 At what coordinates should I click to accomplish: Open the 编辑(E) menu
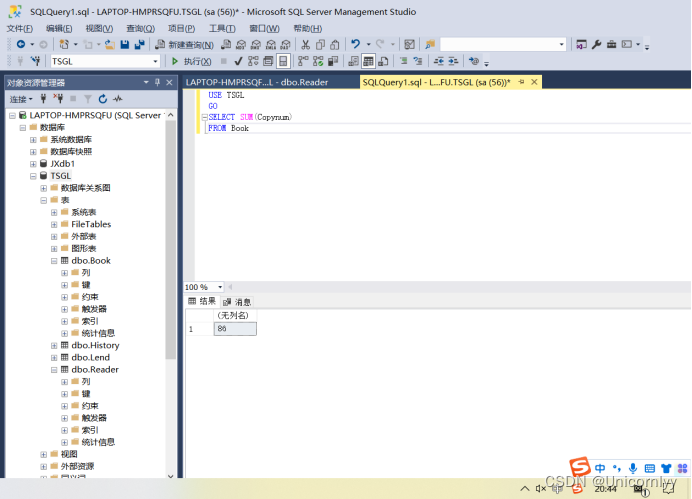click(59, 29)
